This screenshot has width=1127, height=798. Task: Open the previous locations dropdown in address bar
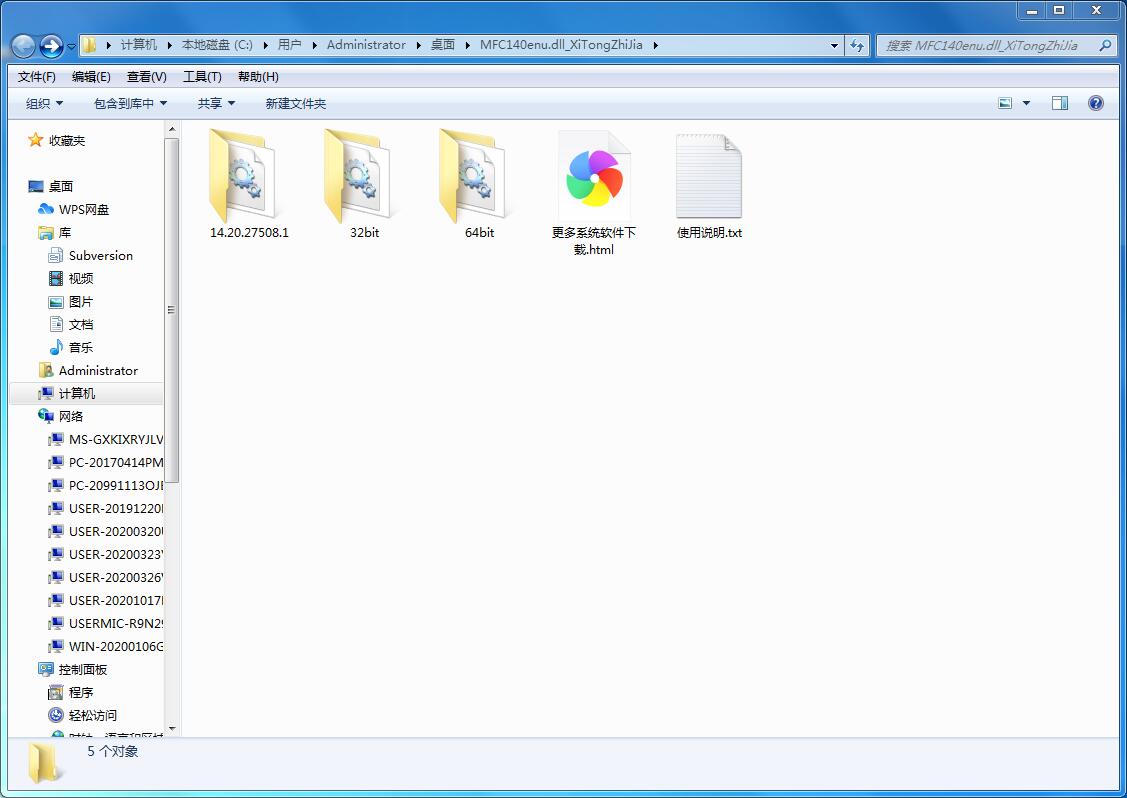click(x=834, y=45)
